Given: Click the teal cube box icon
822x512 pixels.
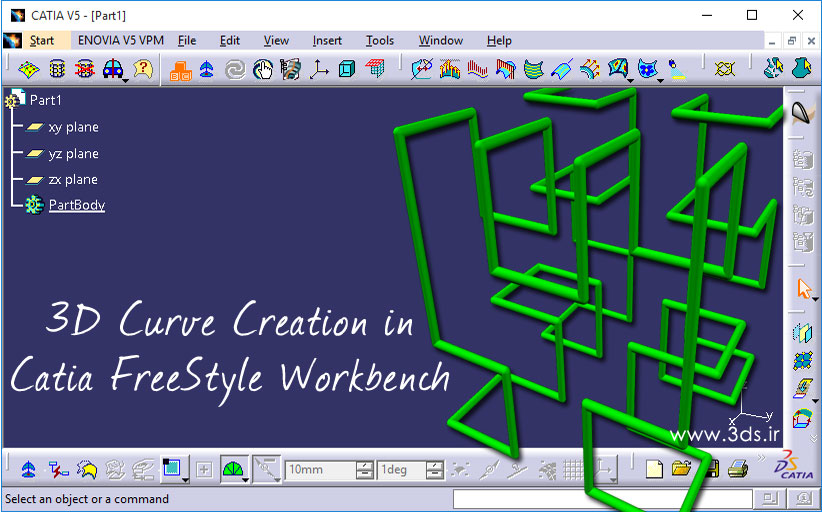Looking at the screenshot, I should click(347, 69).
